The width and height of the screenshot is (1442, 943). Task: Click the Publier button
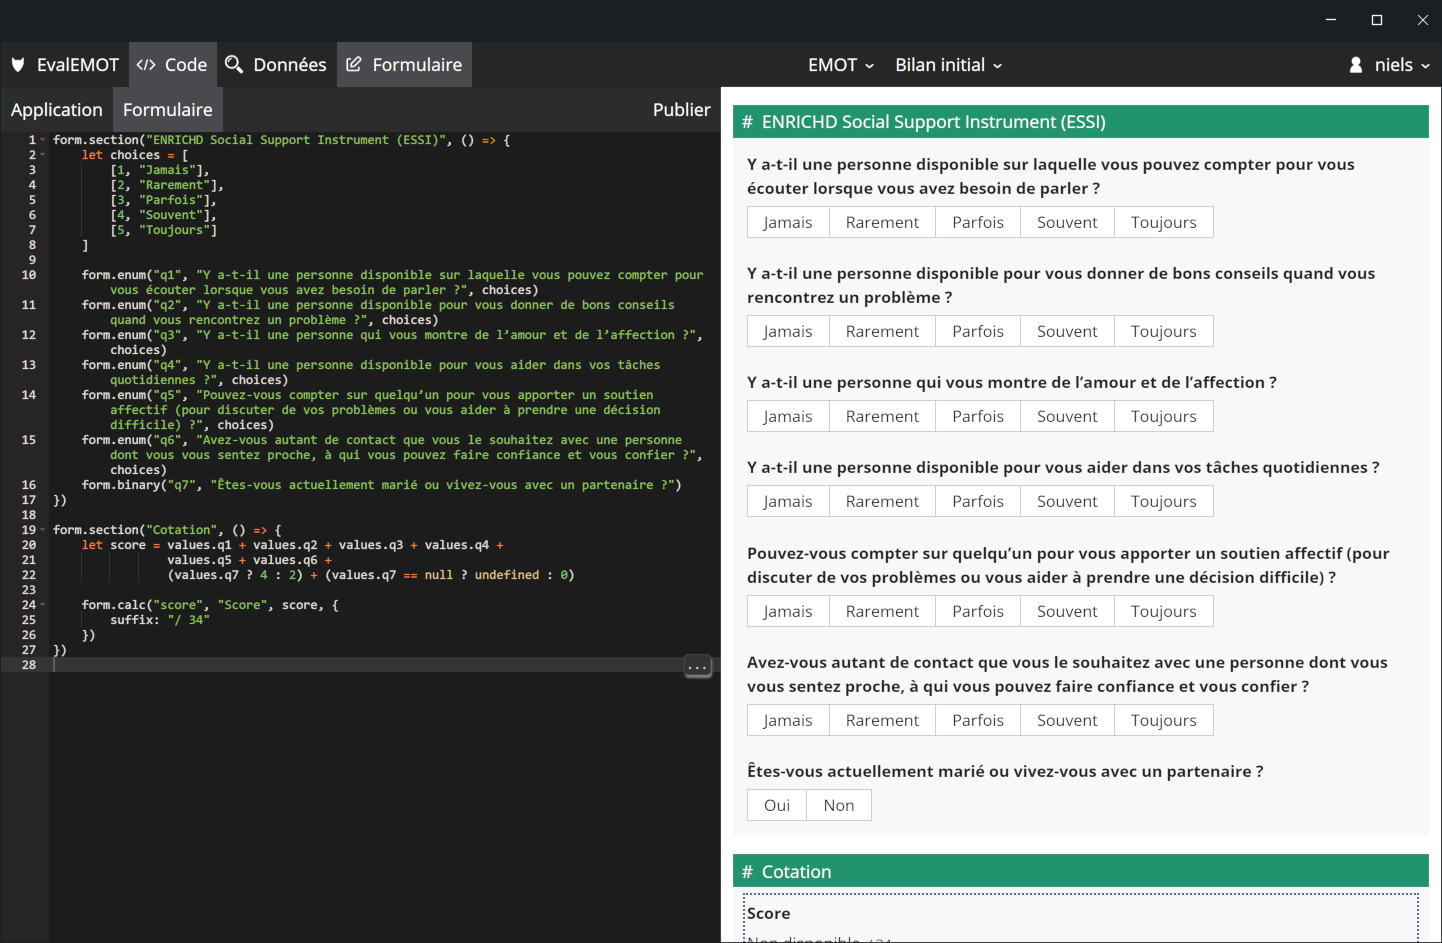[681, 110]
